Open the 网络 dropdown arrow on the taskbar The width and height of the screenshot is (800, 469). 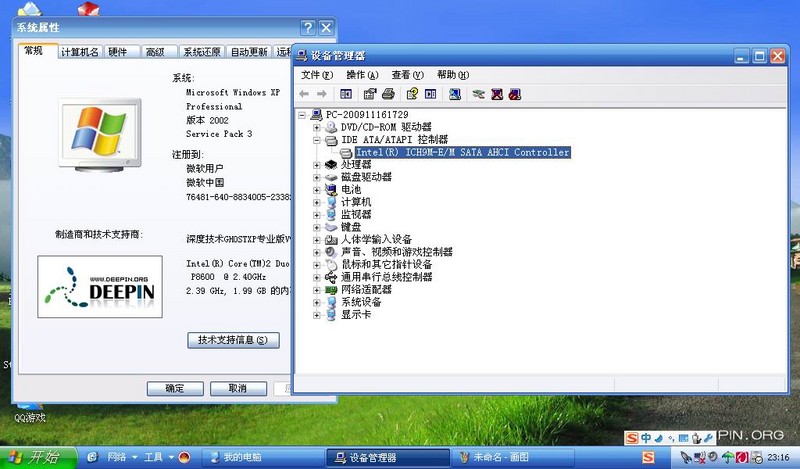coord(135,457)
